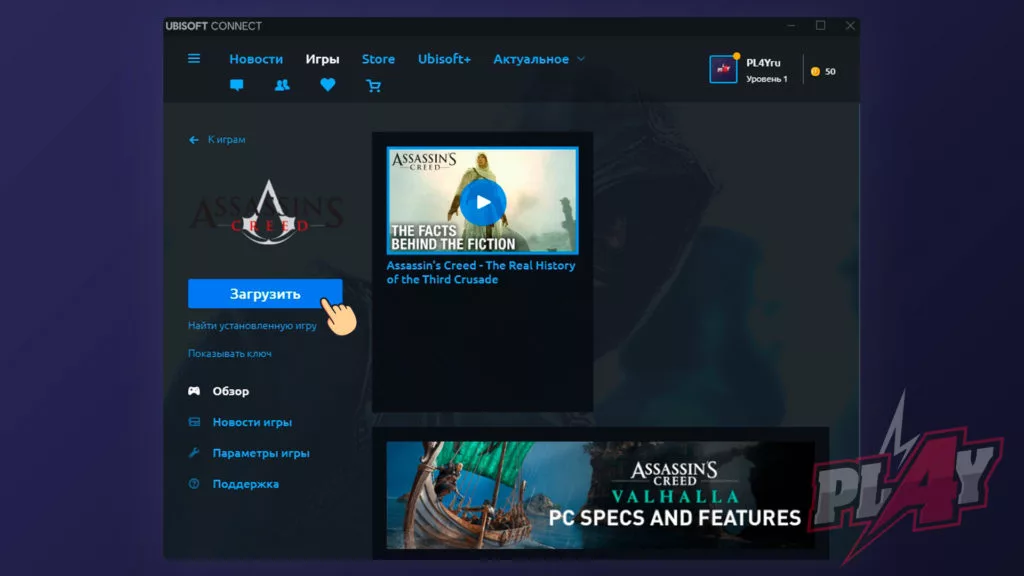Screen dimensions: 1024x576
Task: Open the shopping cart icon
Action: tap(374, 86)
